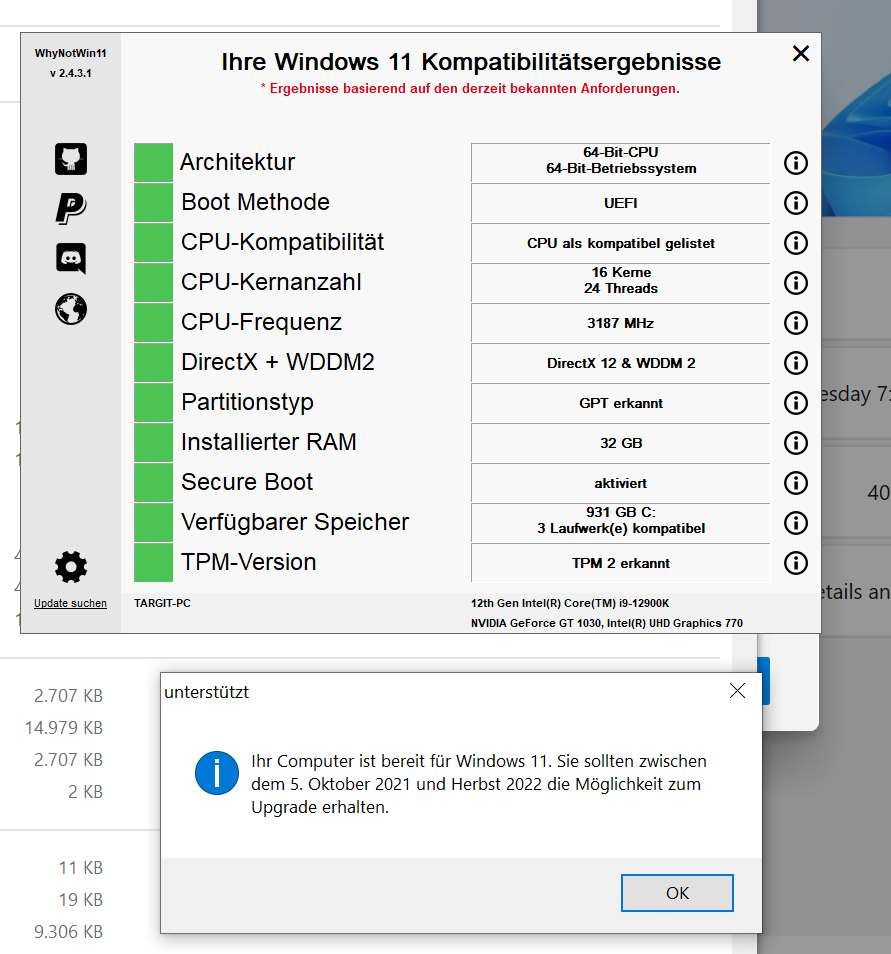Image resolution: width=891 pixels, height=954 pixels.
Task: Click the 'v 2.4.3.1' version label
Action: coord(71,73)
